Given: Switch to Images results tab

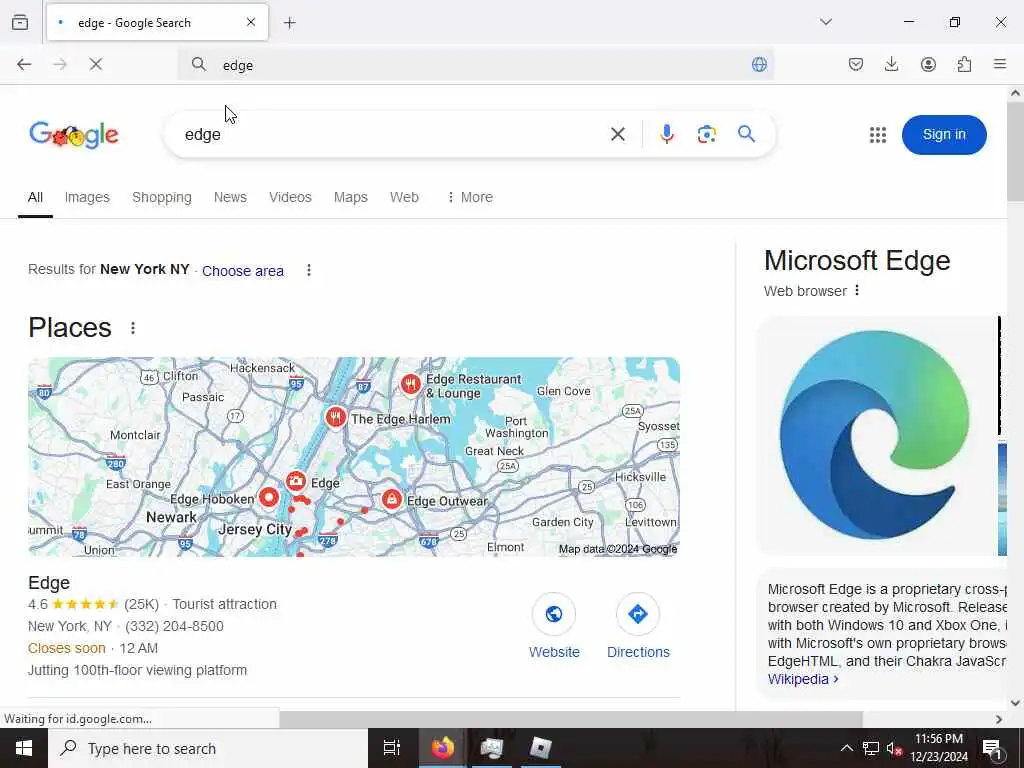Looking at the screenshot, I should 87,197.
